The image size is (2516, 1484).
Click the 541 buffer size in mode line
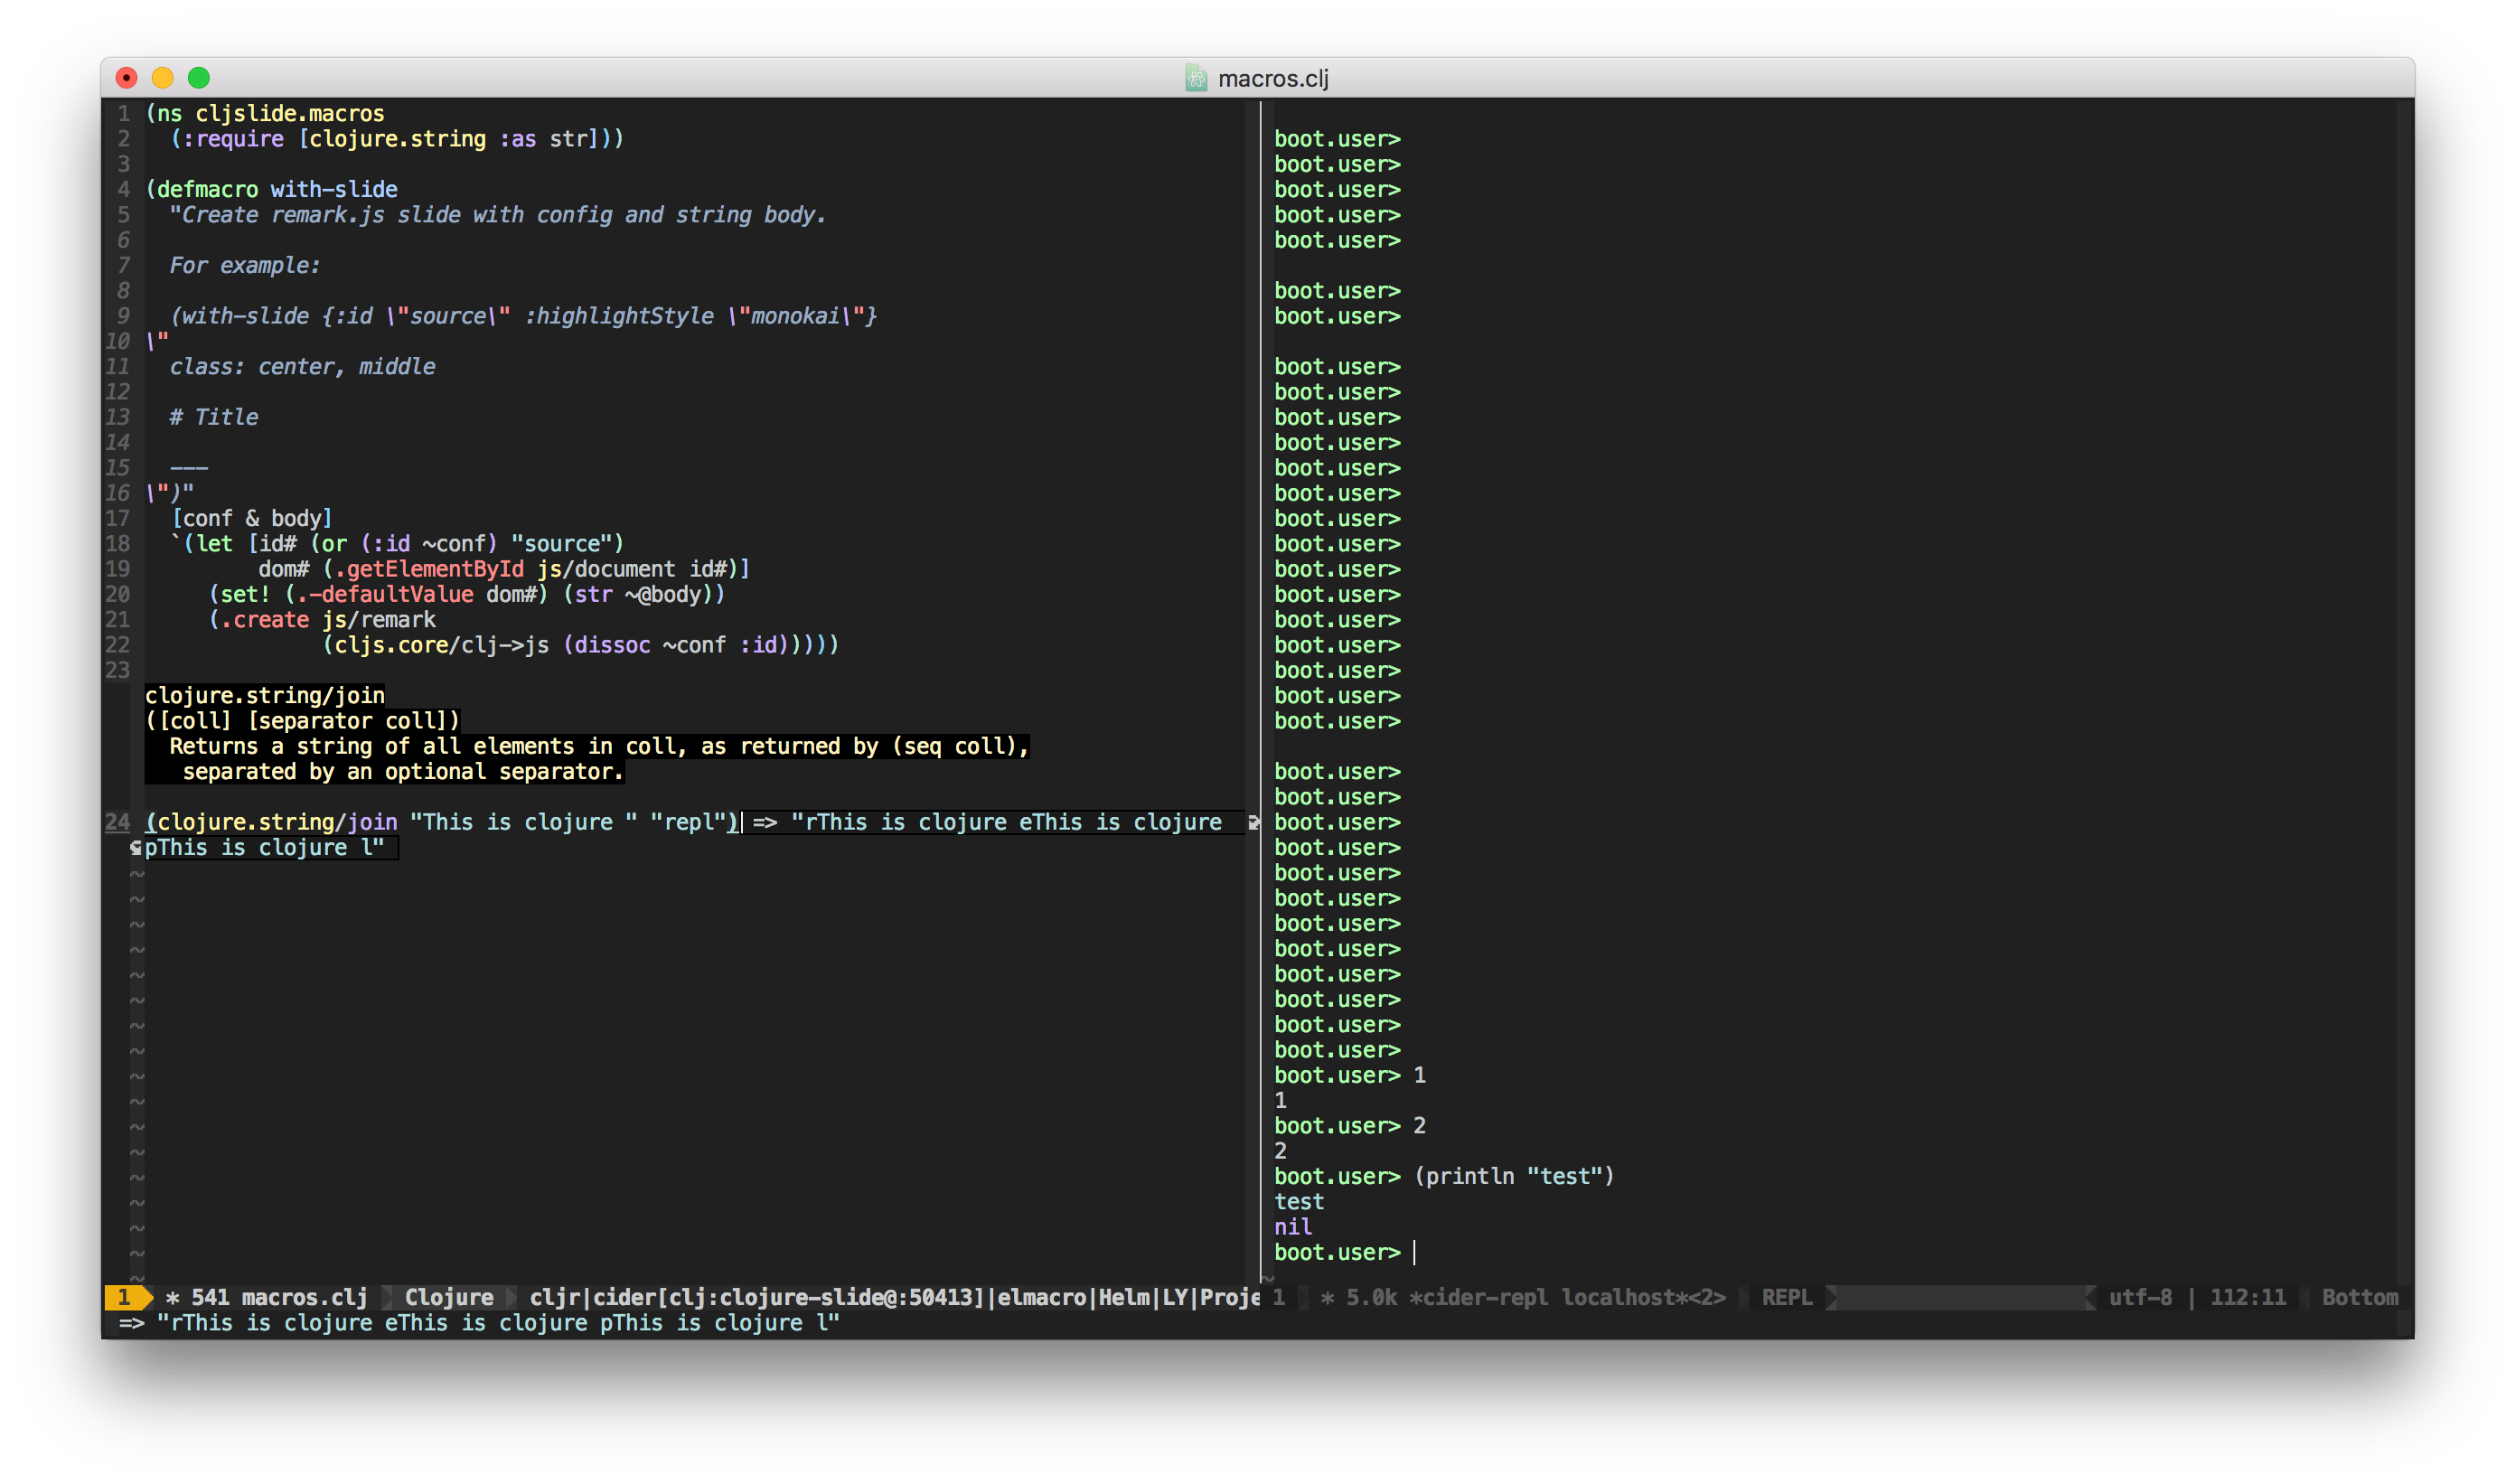click(210, 1298)
